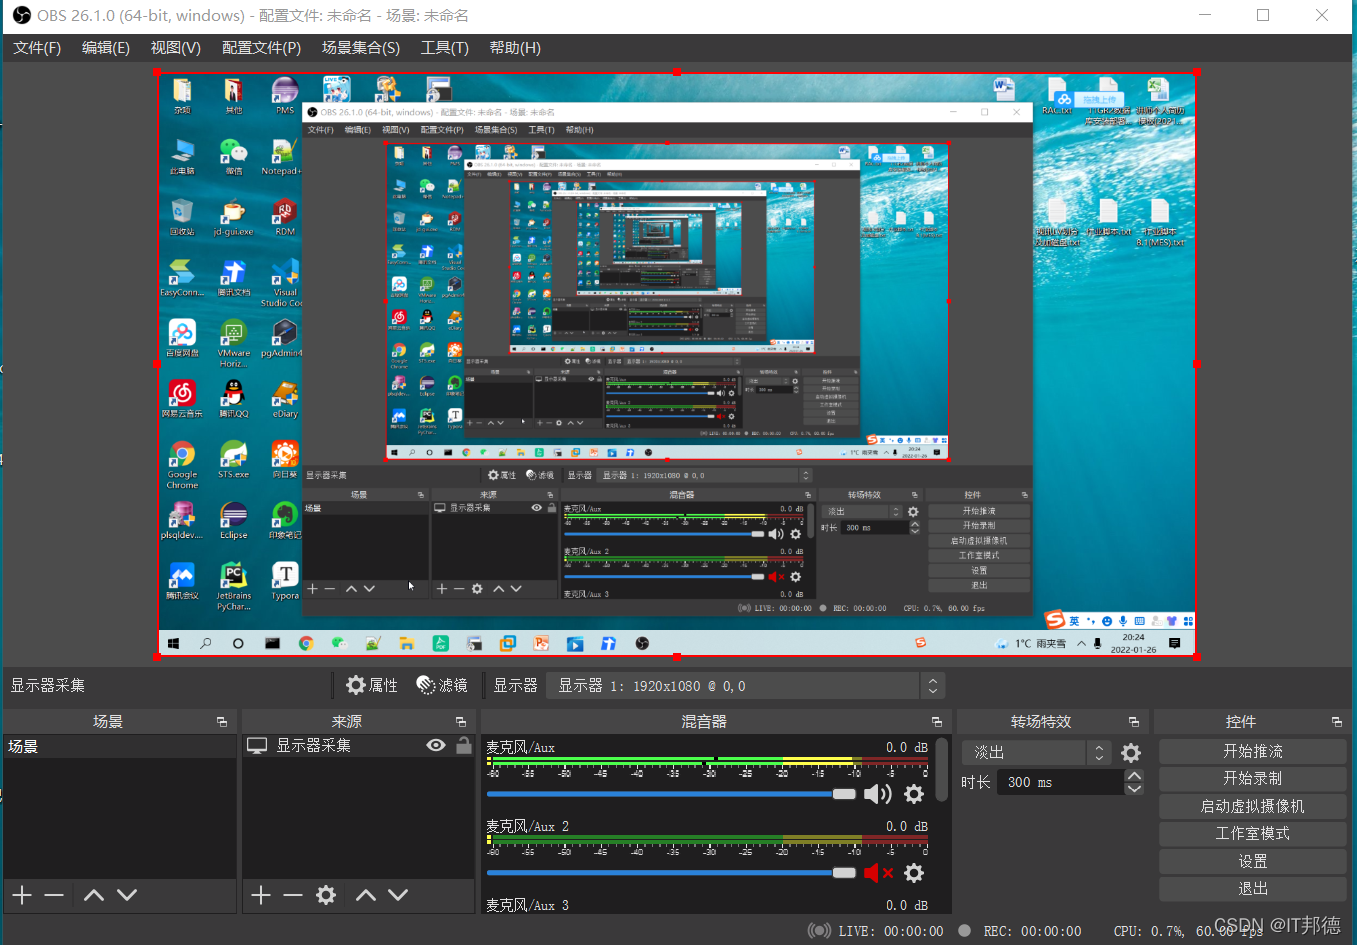Click the Eclipse icon in preview desktop

click(x=233, y=520)
